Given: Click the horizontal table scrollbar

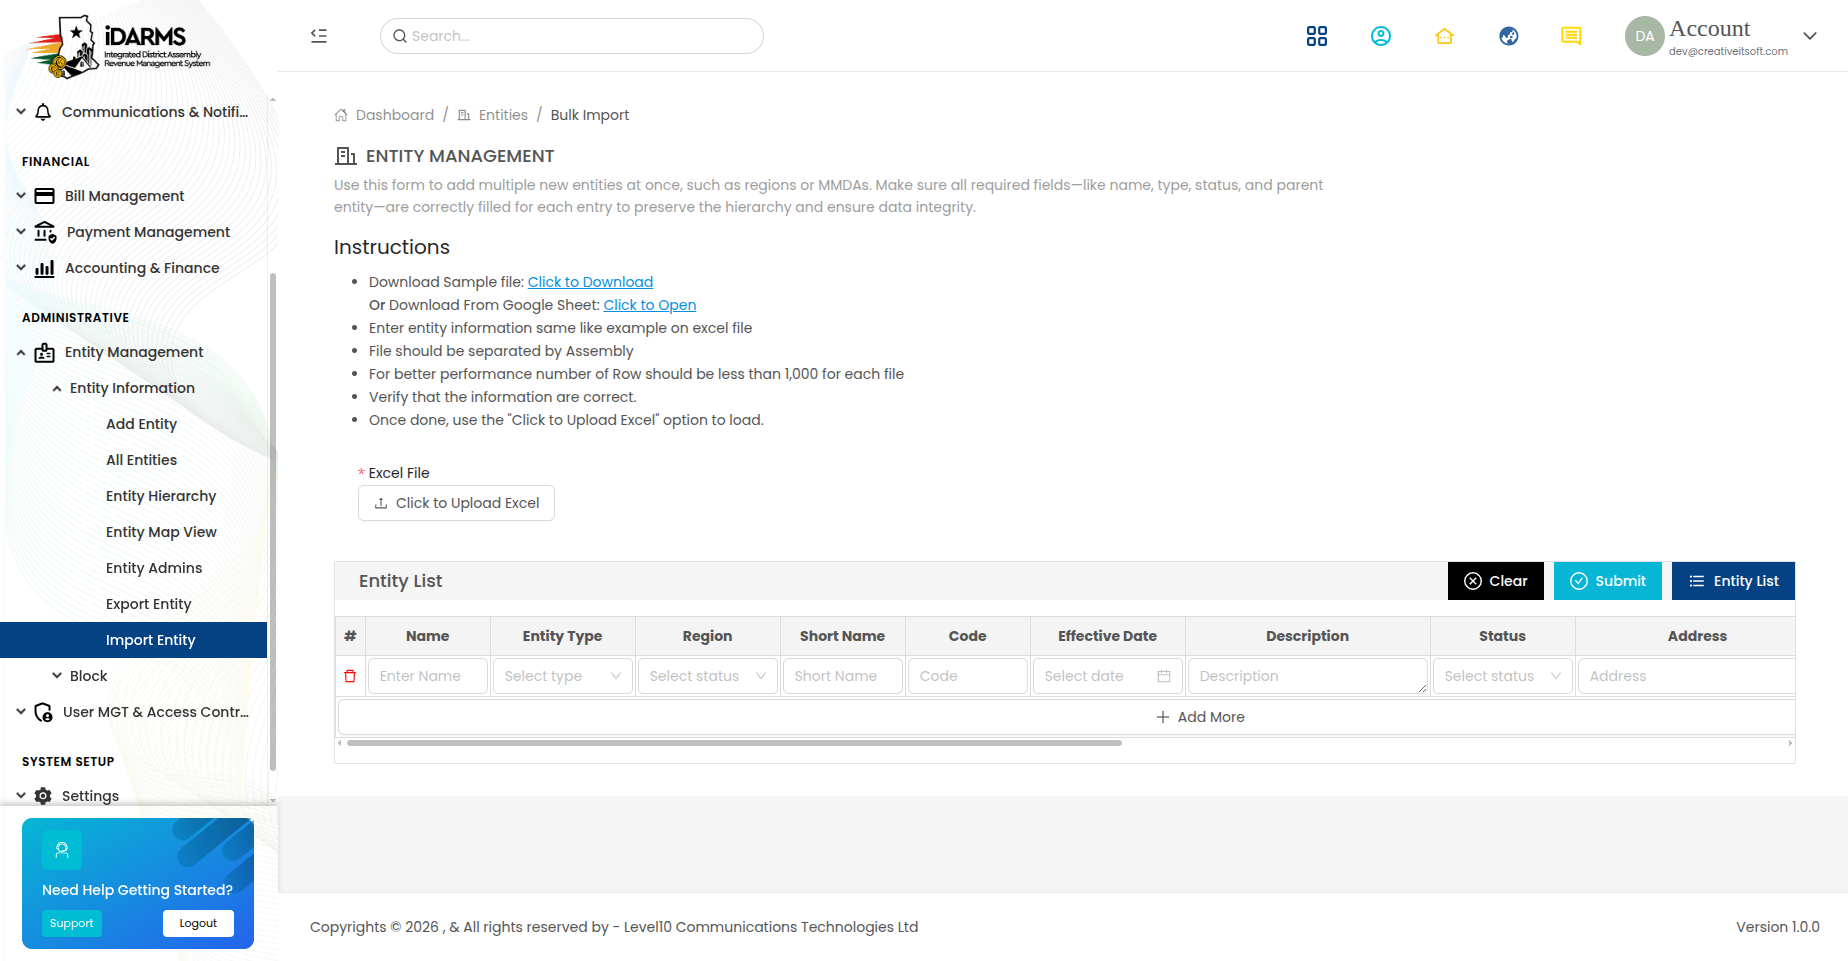Looking at the screenshot, I should click(734, 743).
